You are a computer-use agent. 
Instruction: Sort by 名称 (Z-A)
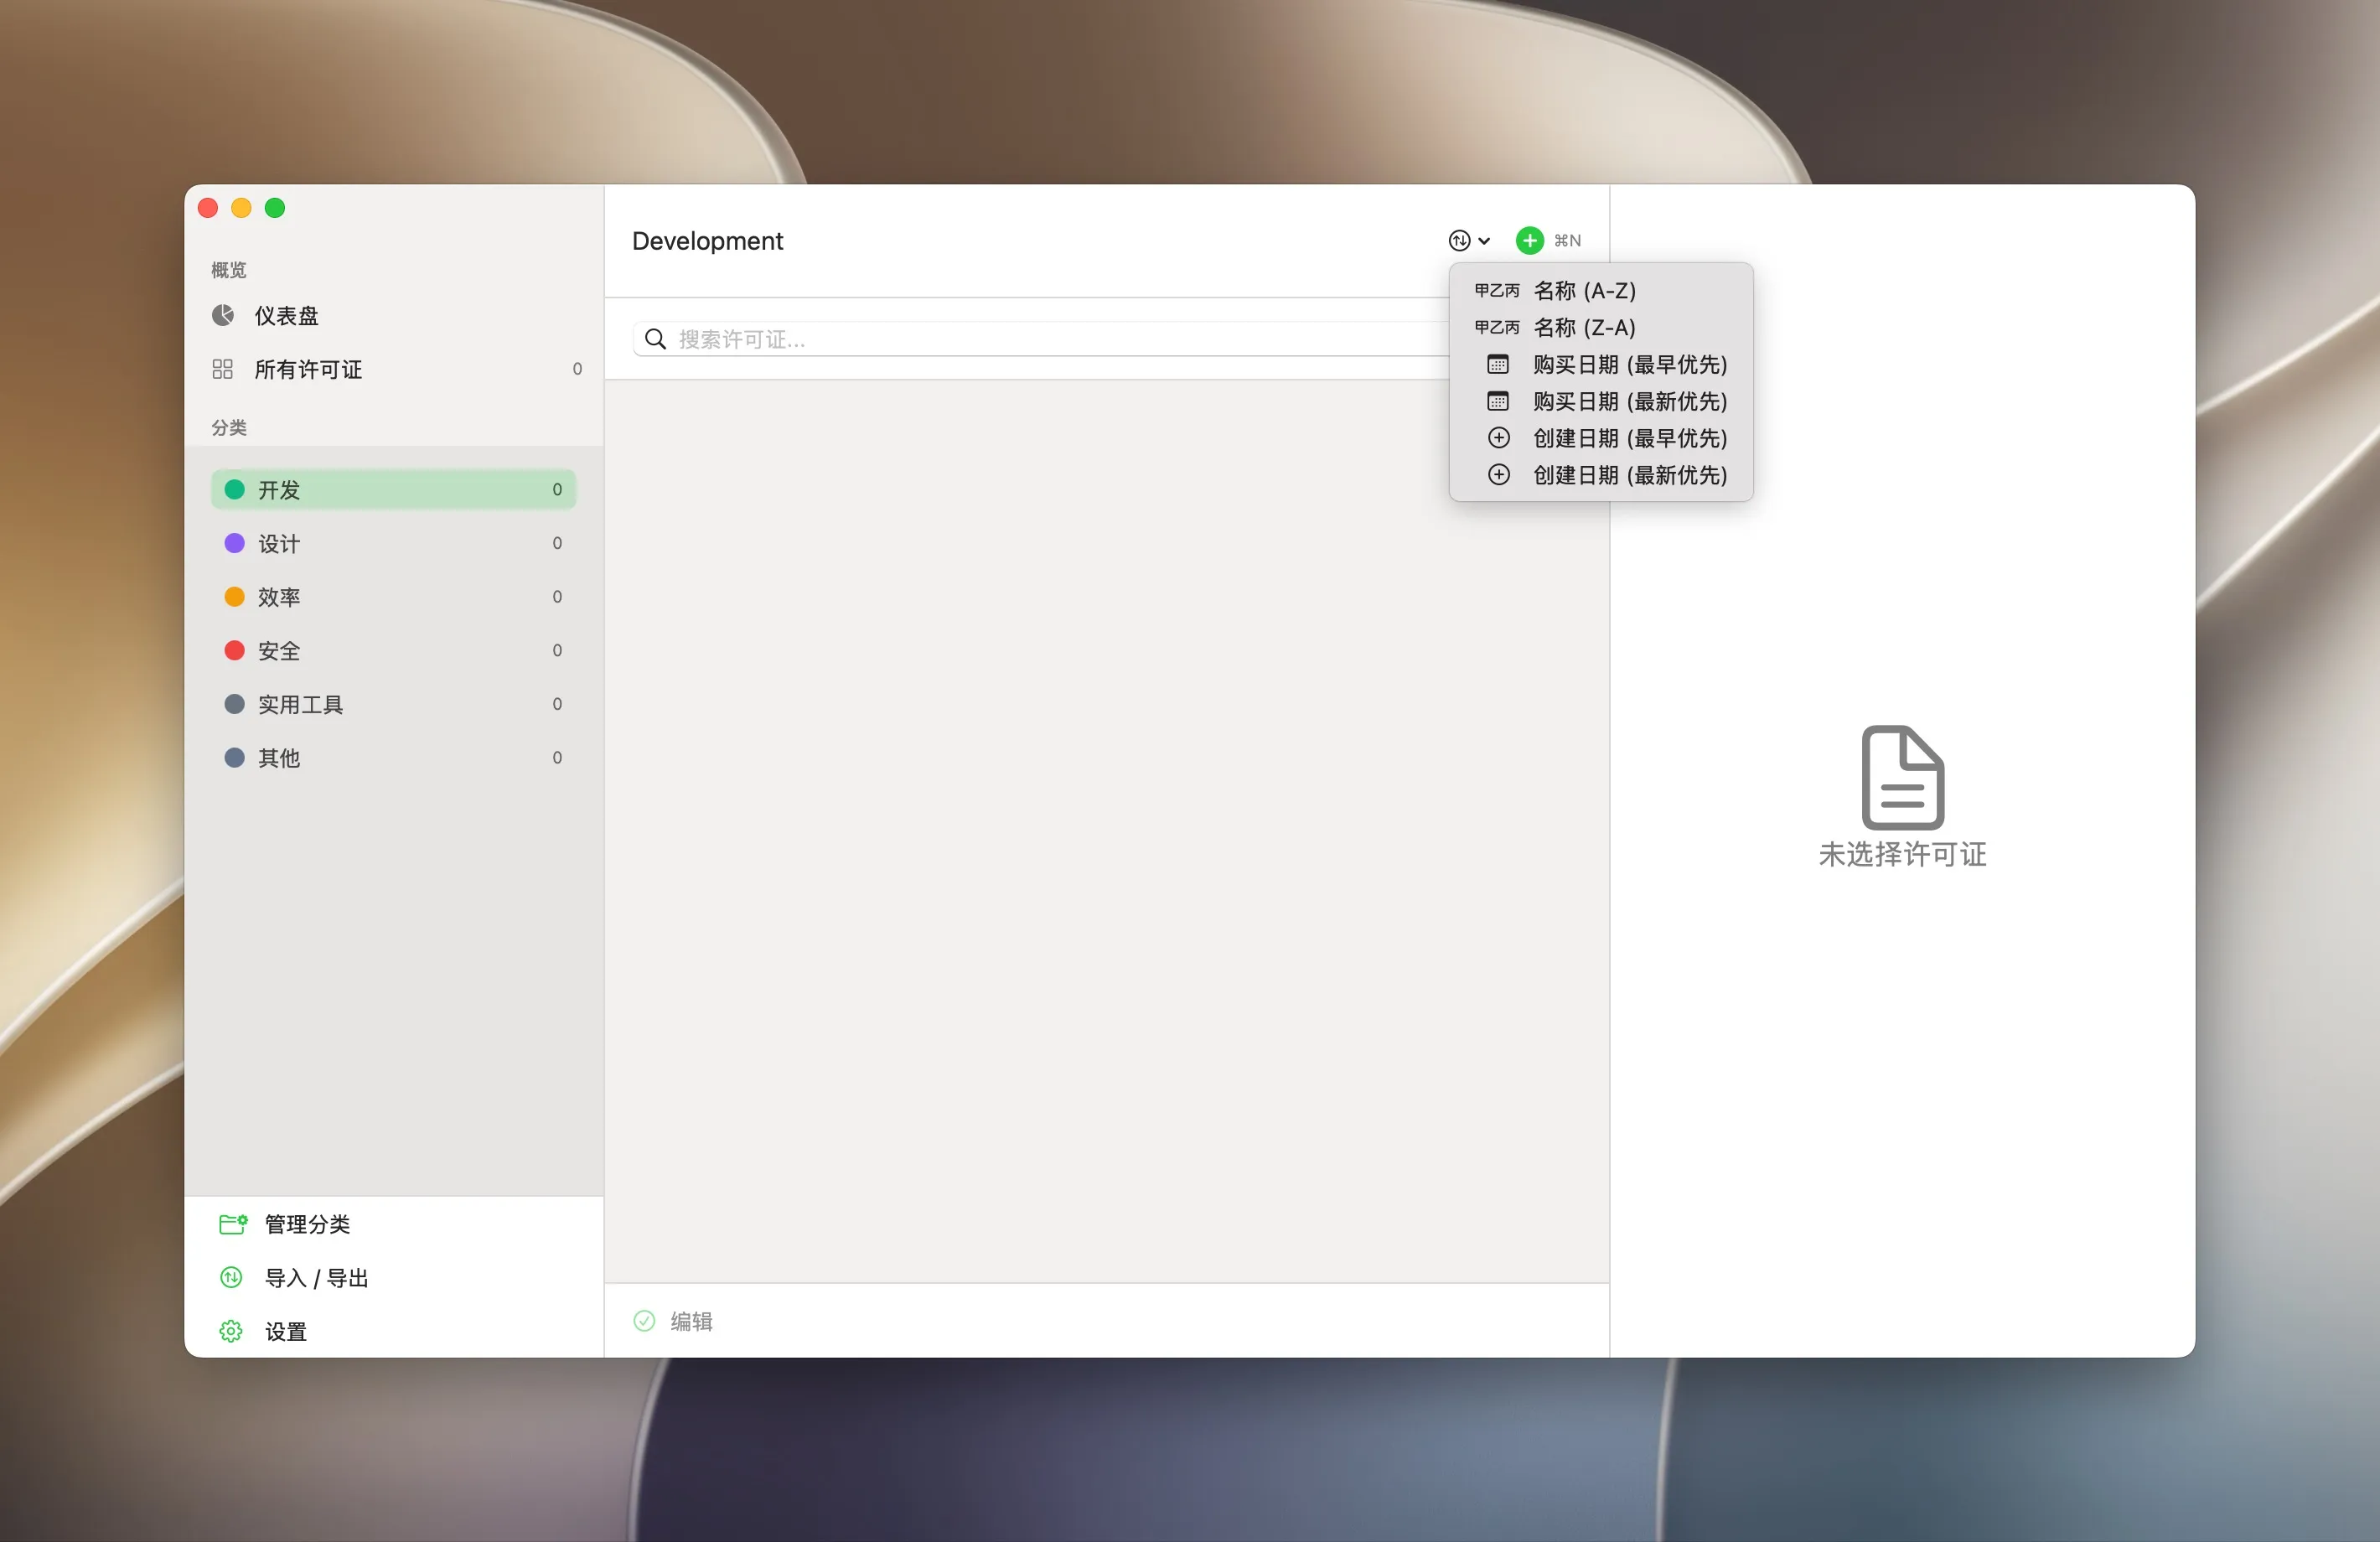point(1600,327)
